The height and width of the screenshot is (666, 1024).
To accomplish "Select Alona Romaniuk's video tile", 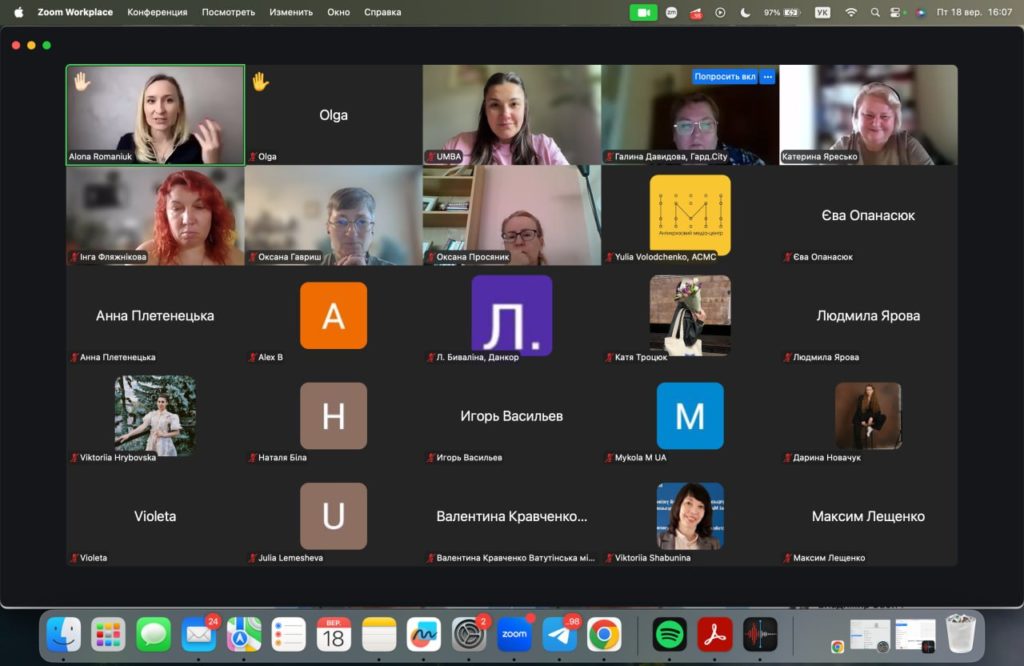I will point(155,115).
